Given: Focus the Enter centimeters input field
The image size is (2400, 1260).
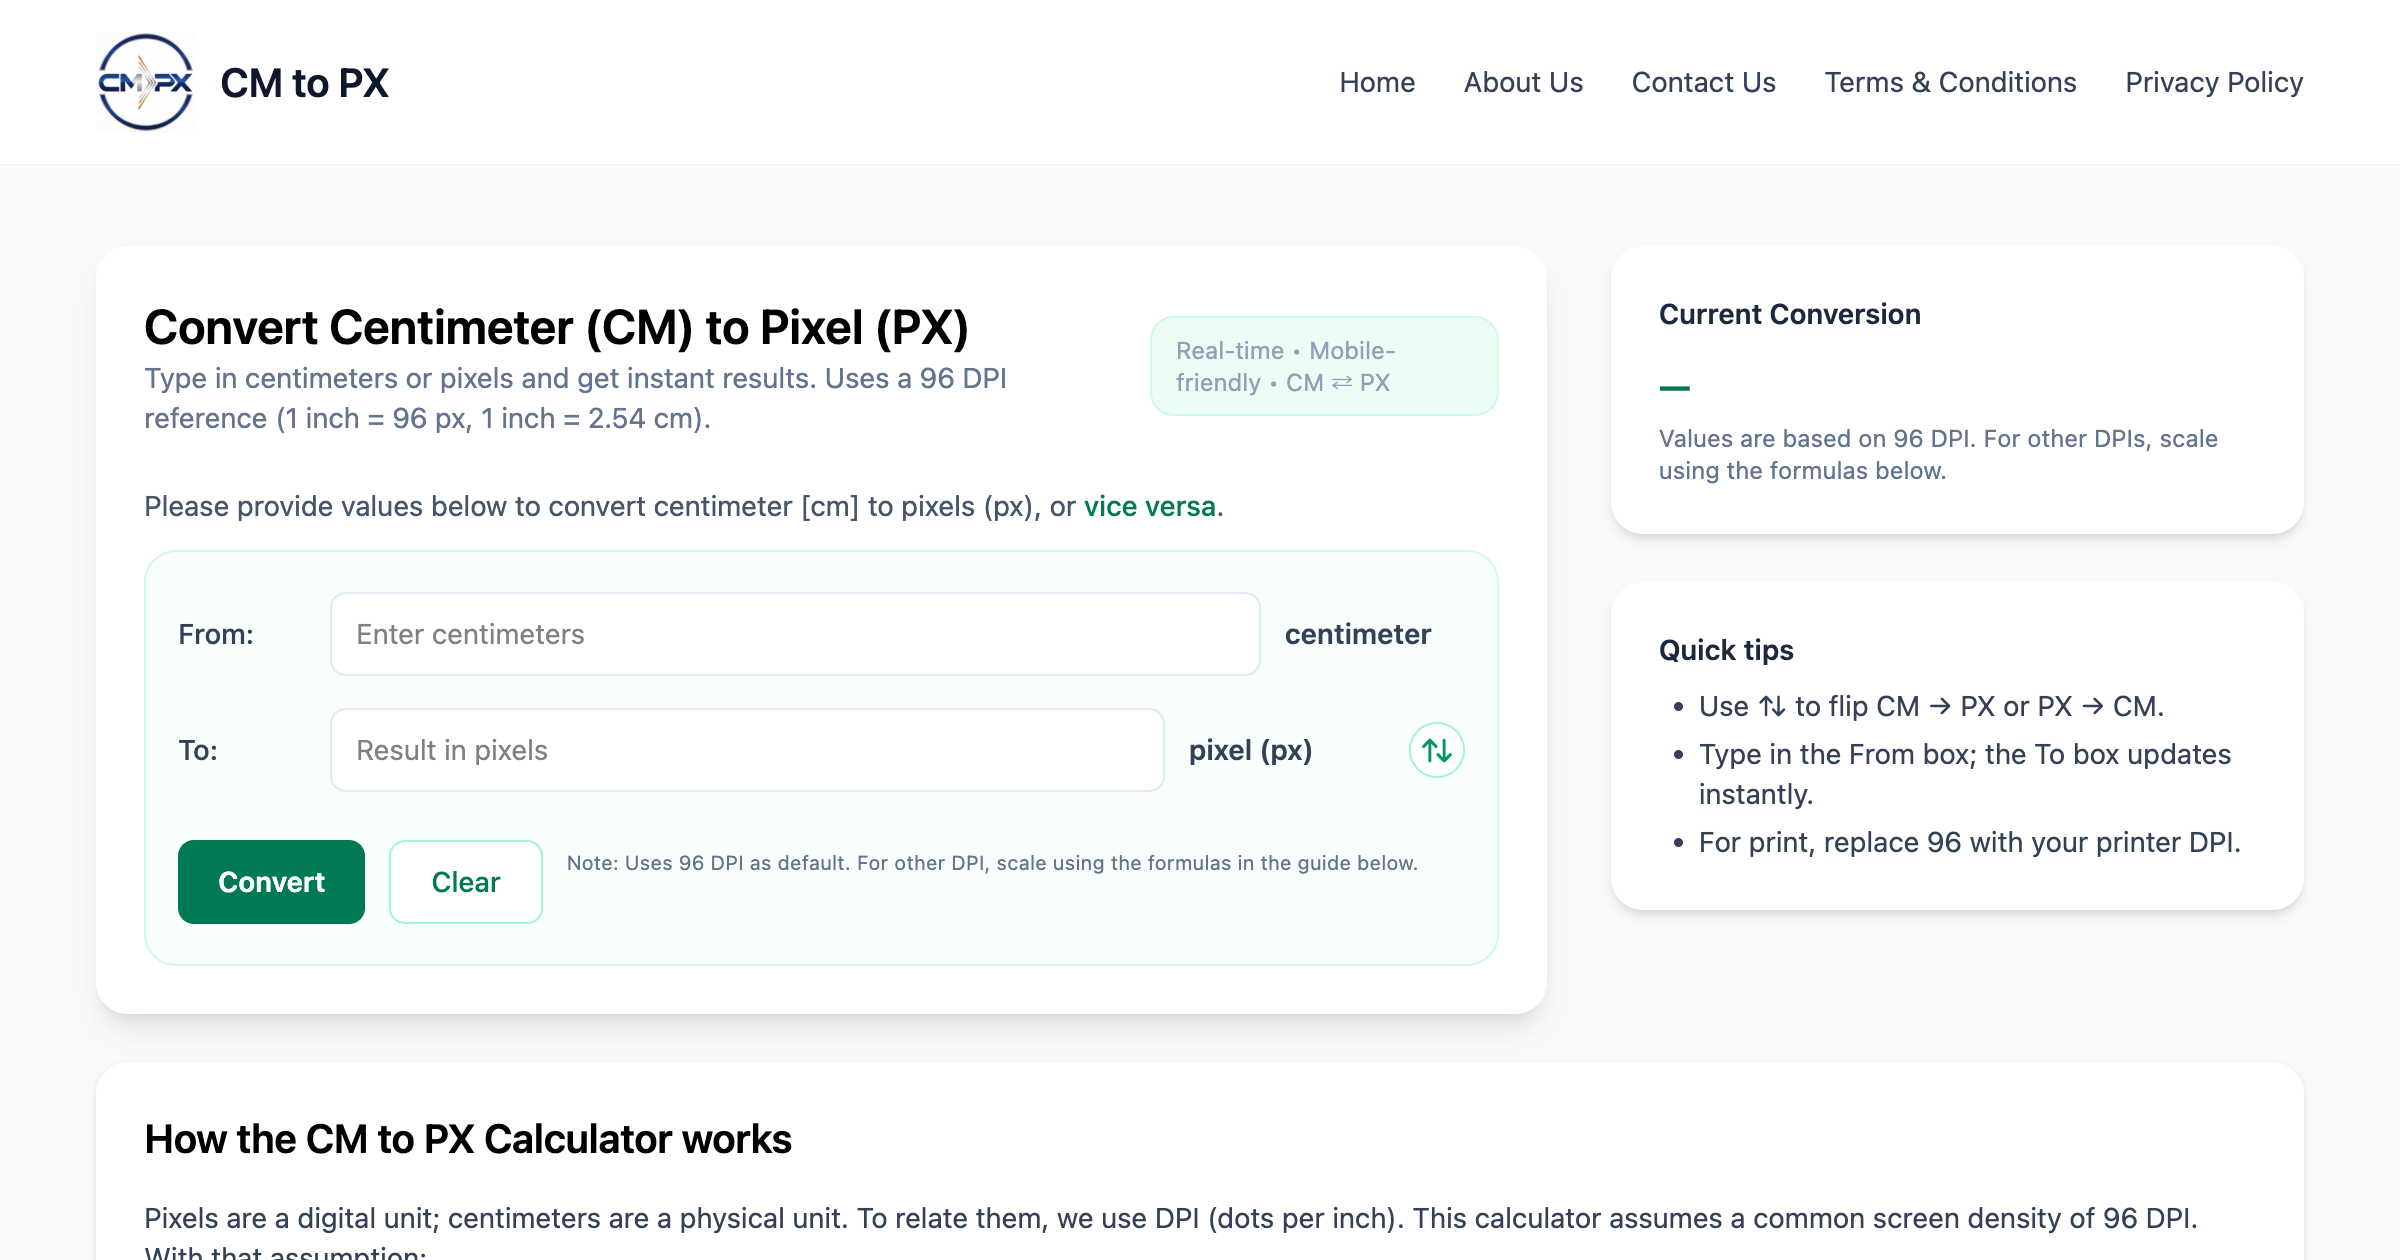Looking at the screenshot, I should click(795, 634).
